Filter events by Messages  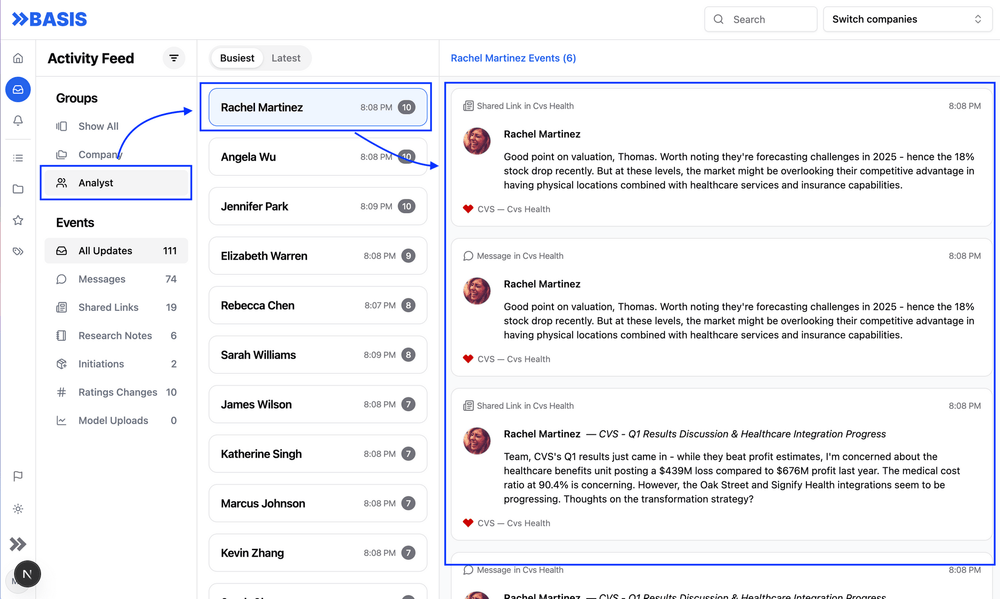(x=116, y=279)
